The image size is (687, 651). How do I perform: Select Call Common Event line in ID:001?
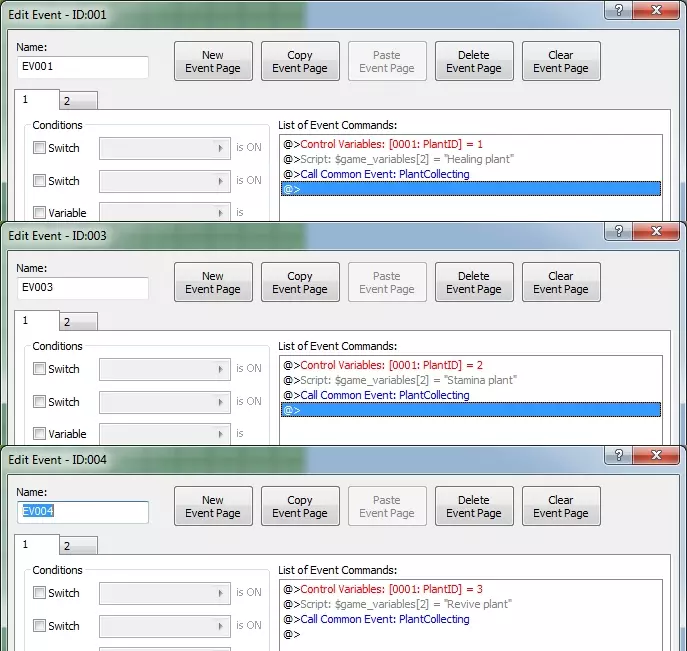tap(471, 174)
